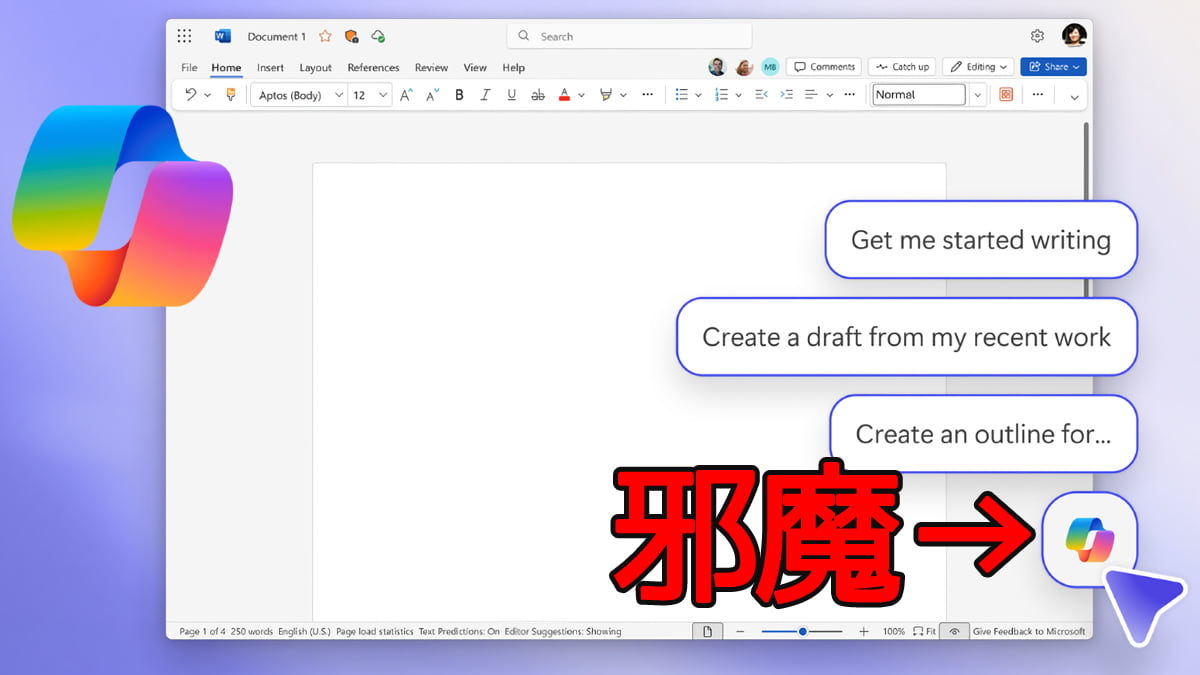
Task: Open the Editing mode dropdown
Action: (978, 67)
